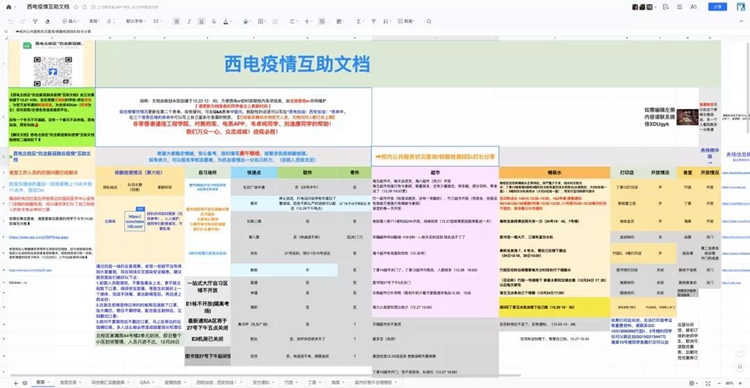Click the formula bar cell content field
750x388 pixels.
click(378, 32)
